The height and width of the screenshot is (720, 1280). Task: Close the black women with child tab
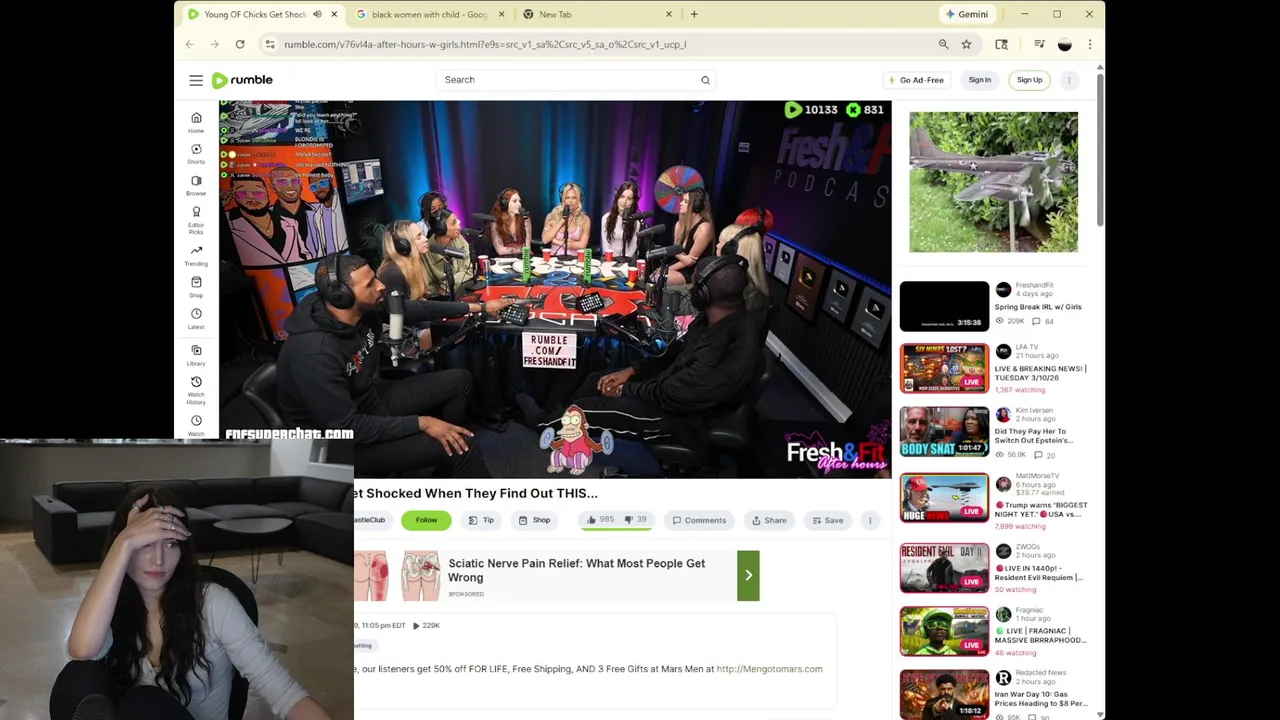[501, 14]
